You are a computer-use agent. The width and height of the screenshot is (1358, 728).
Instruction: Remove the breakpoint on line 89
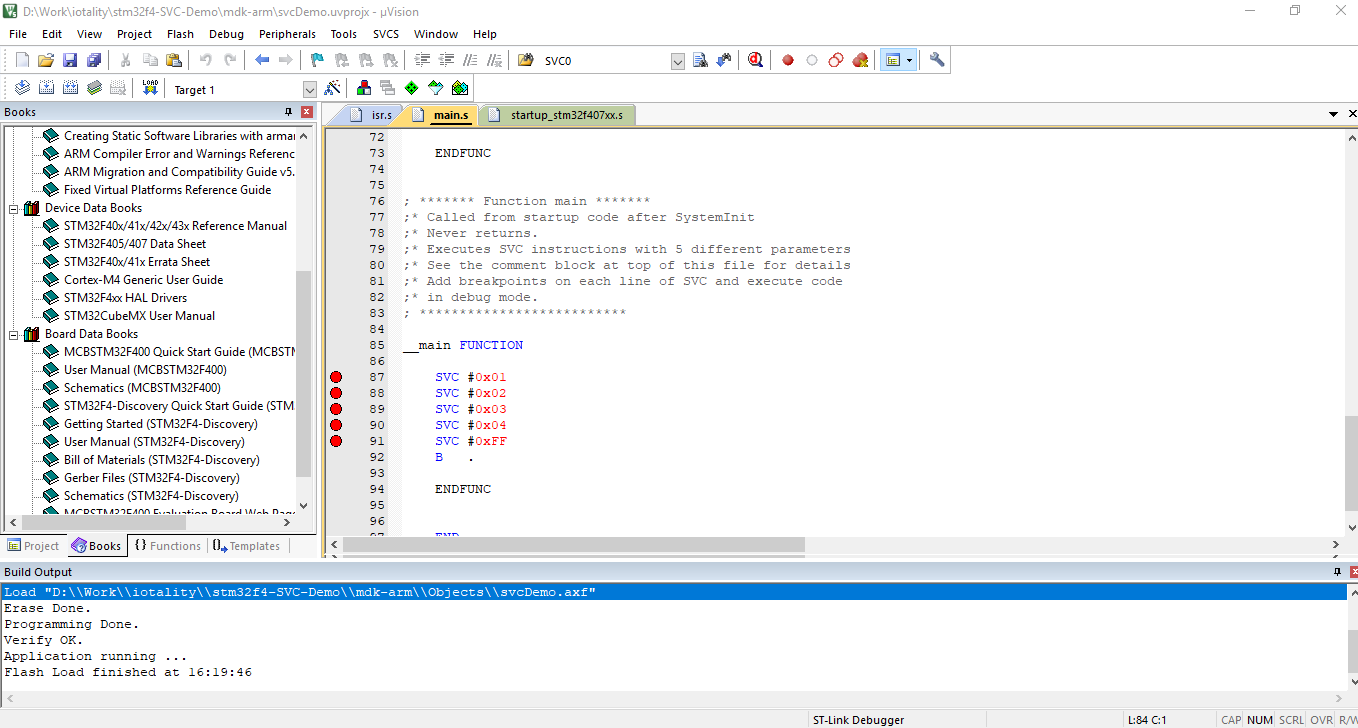pyautogui.click(x=336, y=409)
